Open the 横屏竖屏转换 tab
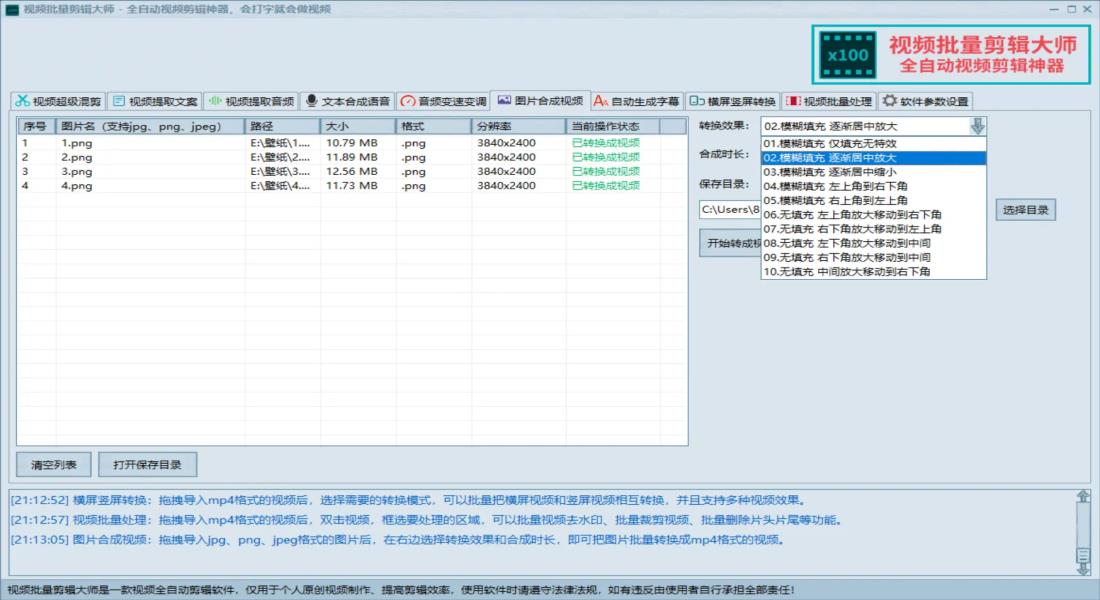This screenshot has height=600, width=1100. point(732,101)
